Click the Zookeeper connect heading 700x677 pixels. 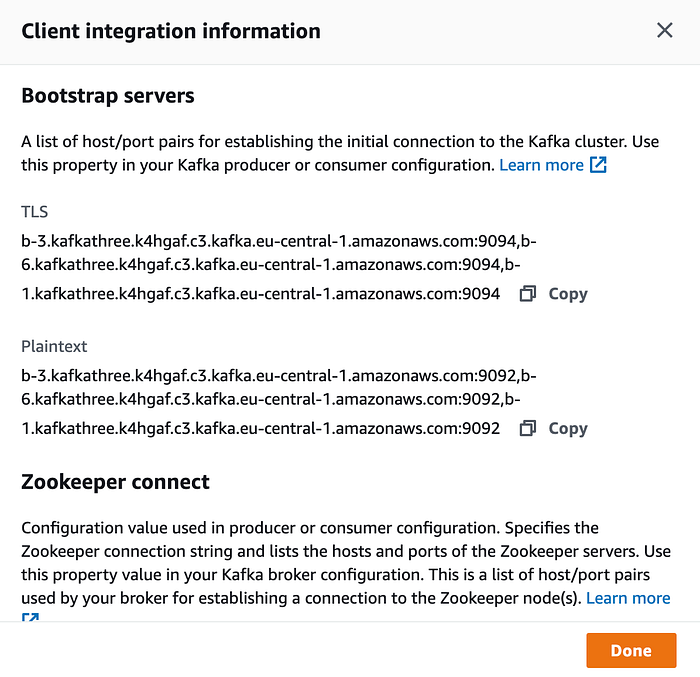pos(115,482)
